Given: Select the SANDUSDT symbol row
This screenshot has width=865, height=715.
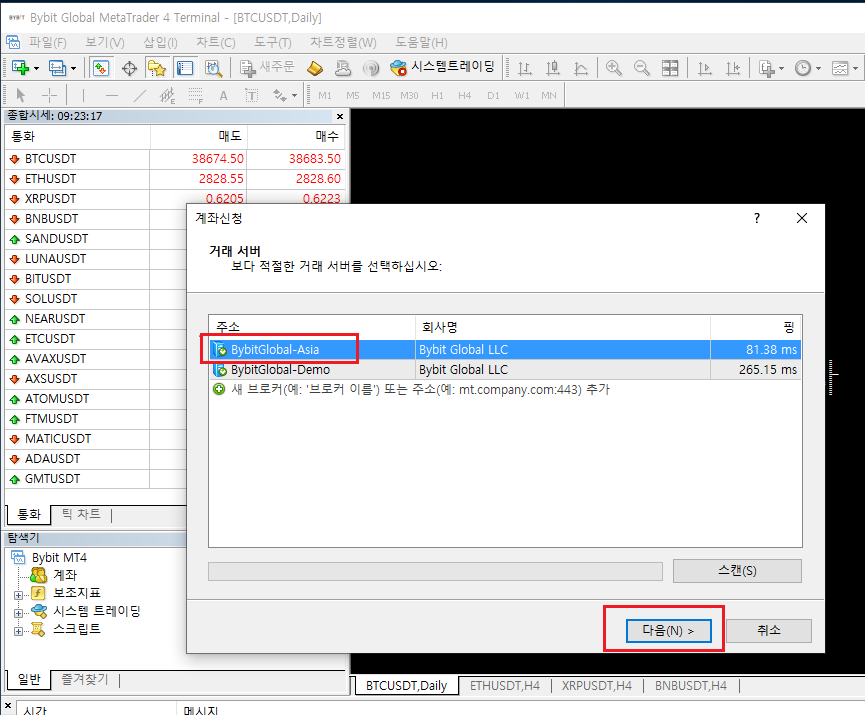Looking at the screenshot, I should coord(96,239).
